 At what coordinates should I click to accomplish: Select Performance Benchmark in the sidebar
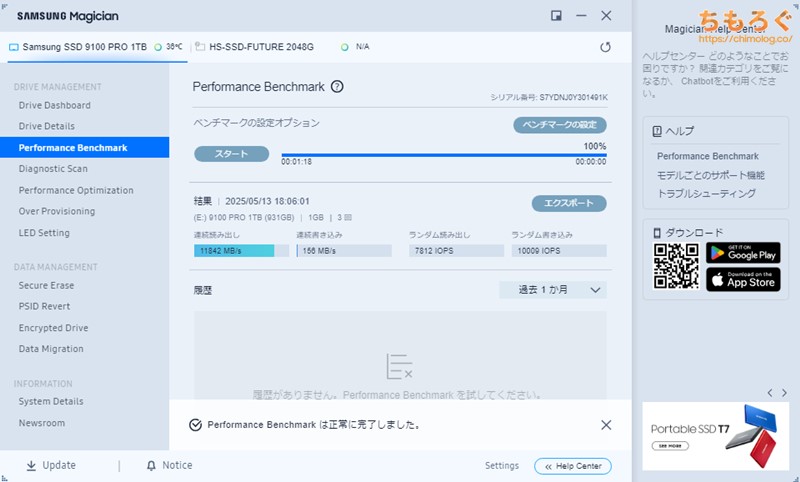[x=85, y=147]
